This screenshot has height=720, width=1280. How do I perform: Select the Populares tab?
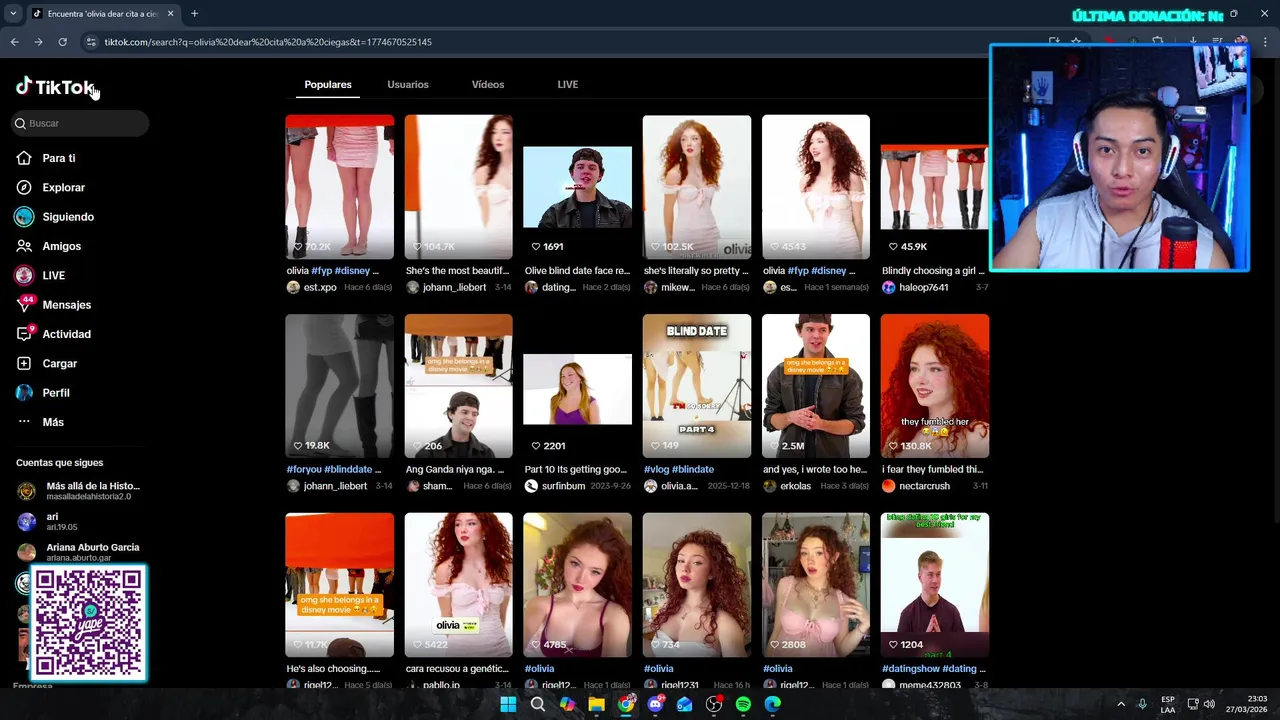pos(328,84)
